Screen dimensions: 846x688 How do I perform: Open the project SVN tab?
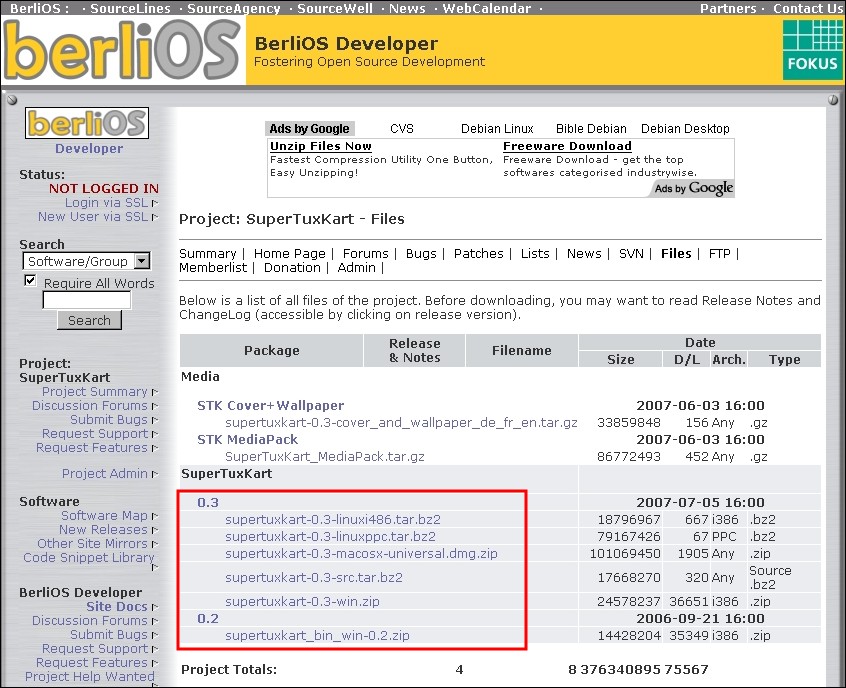pos(631,254)
